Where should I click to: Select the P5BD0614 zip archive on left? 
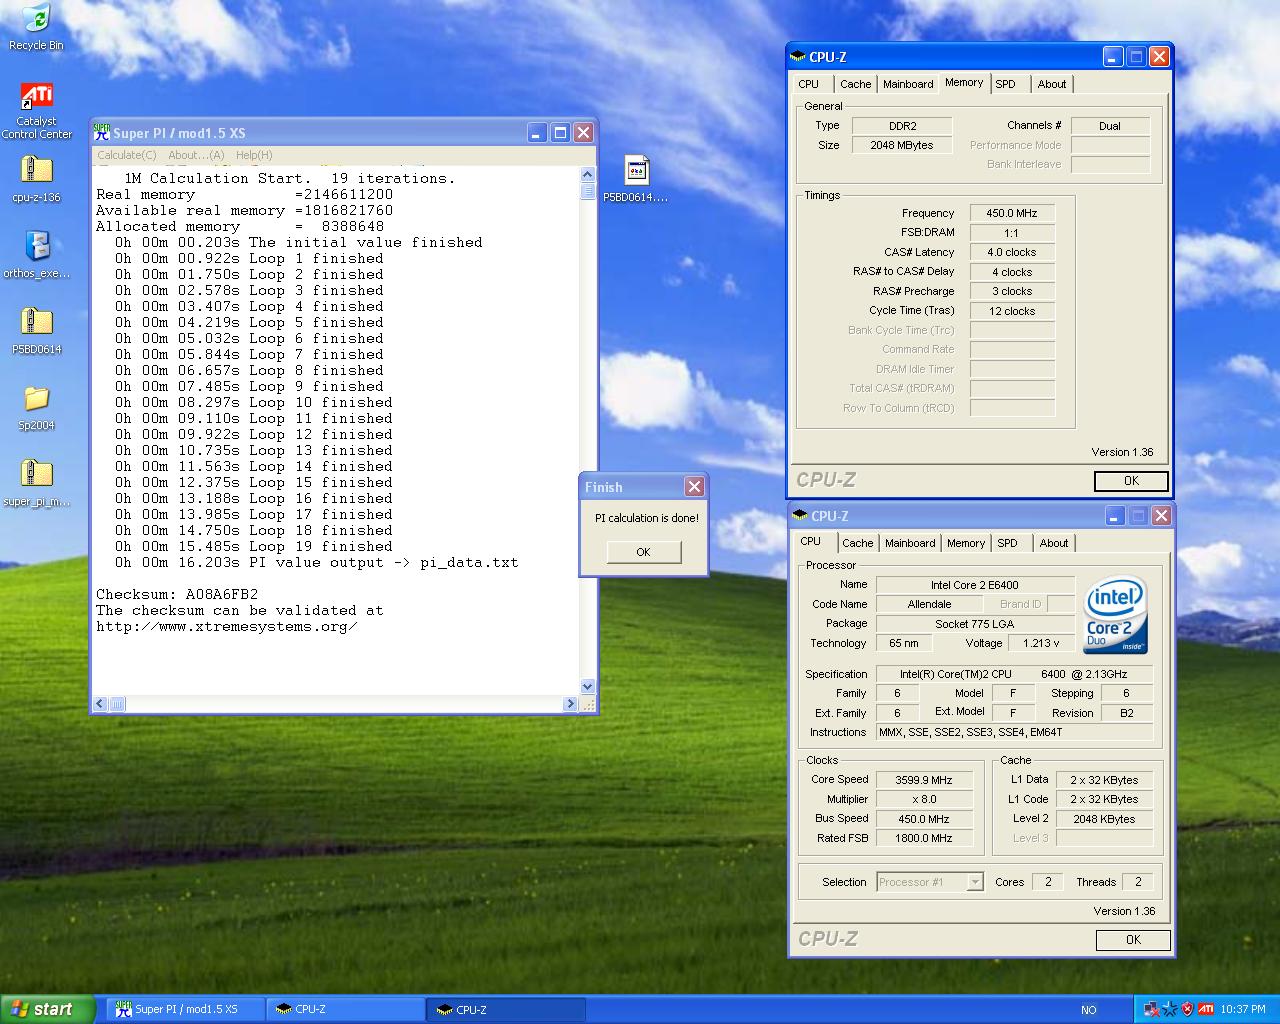coord(36,332)
